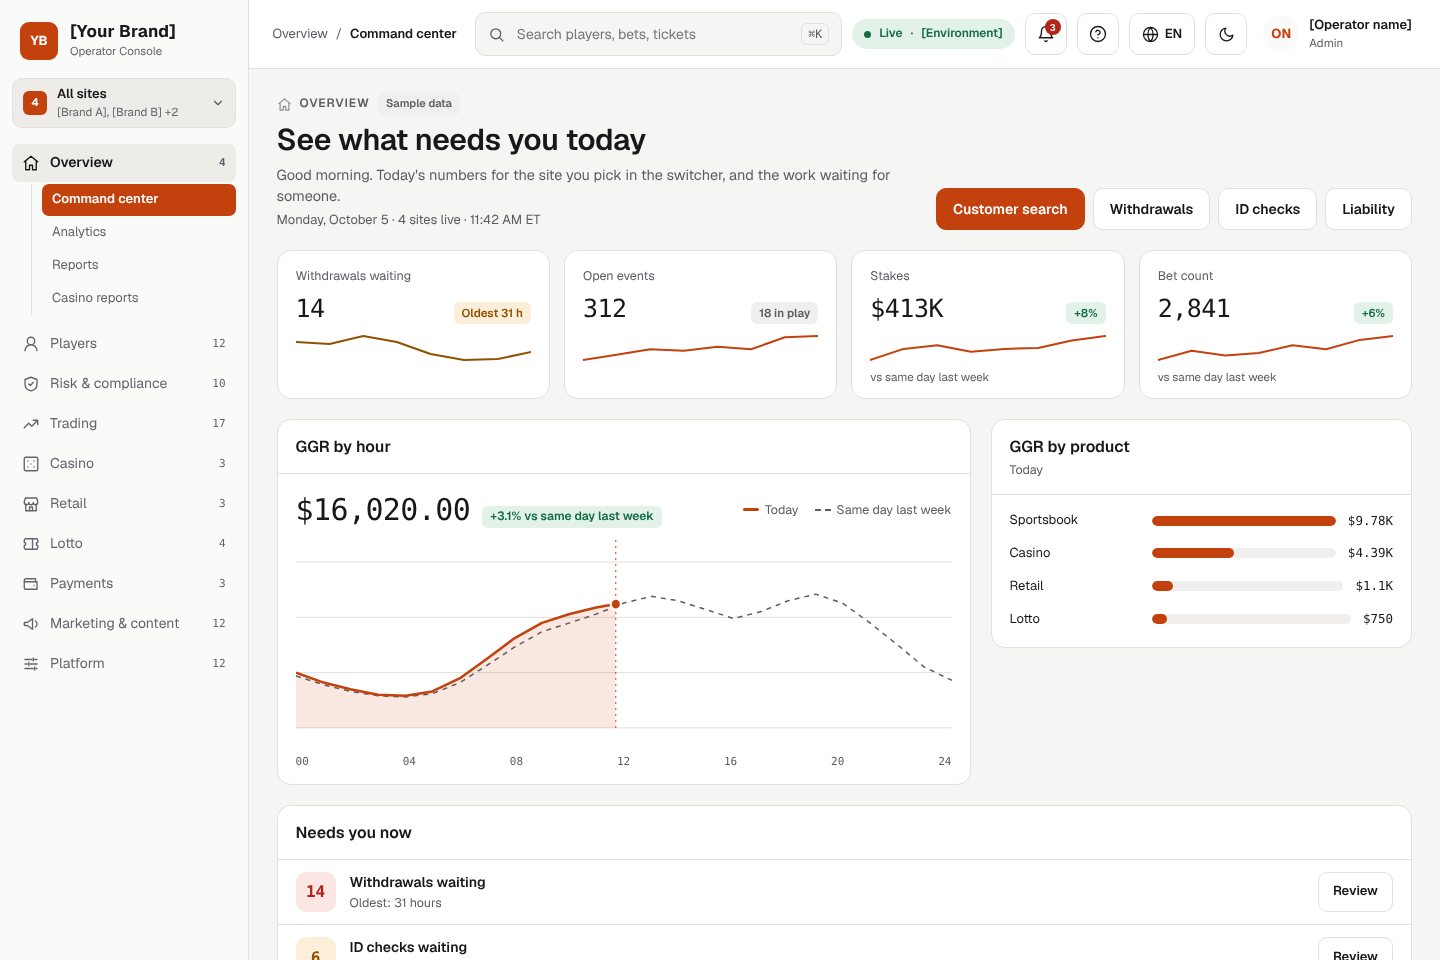
Task: Open the Live environment selector
Action: (x=933, y=34)
